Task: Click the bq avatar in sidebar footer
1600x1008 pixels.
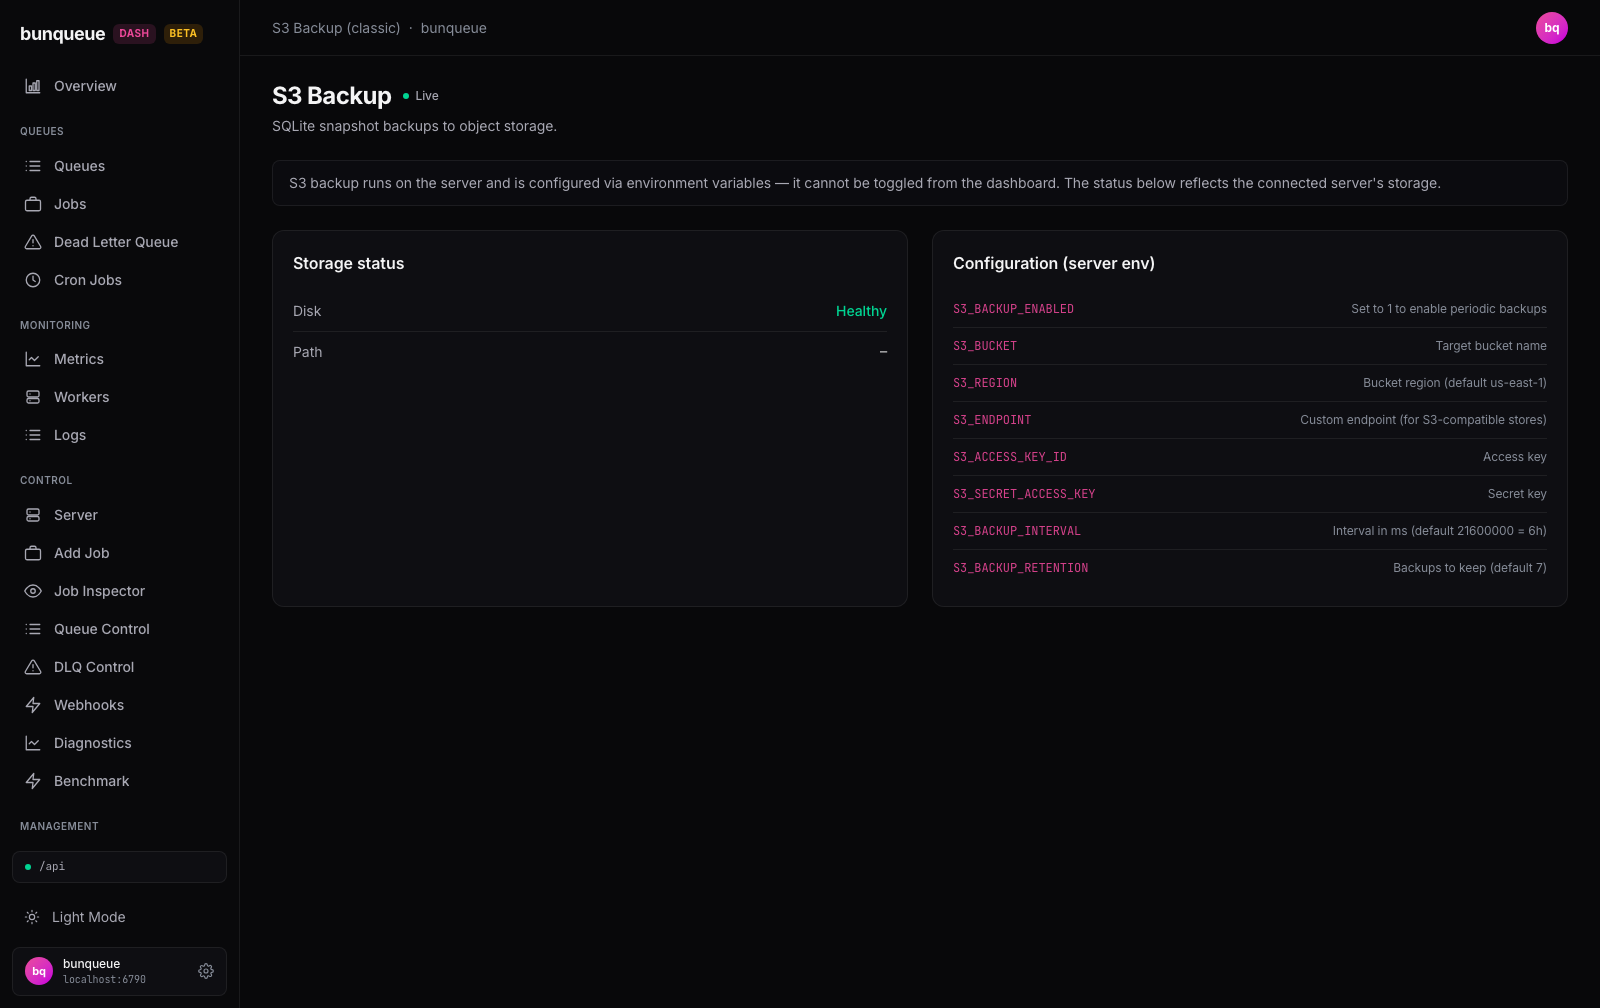Action: [39, 971]
